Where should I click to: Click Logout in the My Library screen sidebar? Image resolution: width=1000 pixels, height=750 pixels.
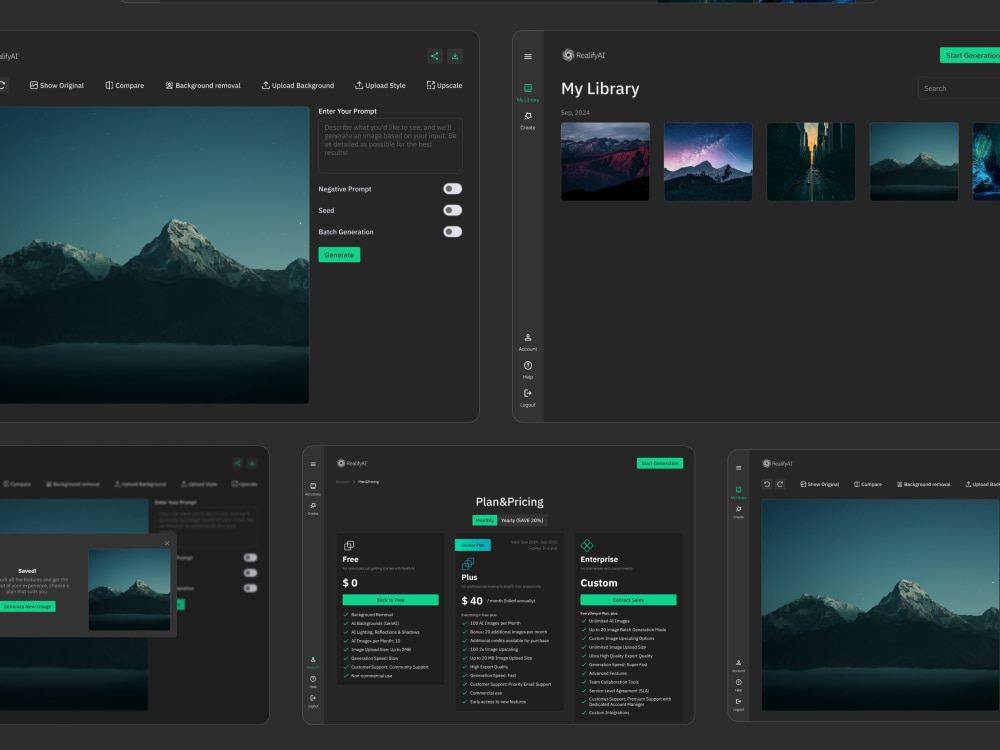pyautogui.click(x=528, y=397)
